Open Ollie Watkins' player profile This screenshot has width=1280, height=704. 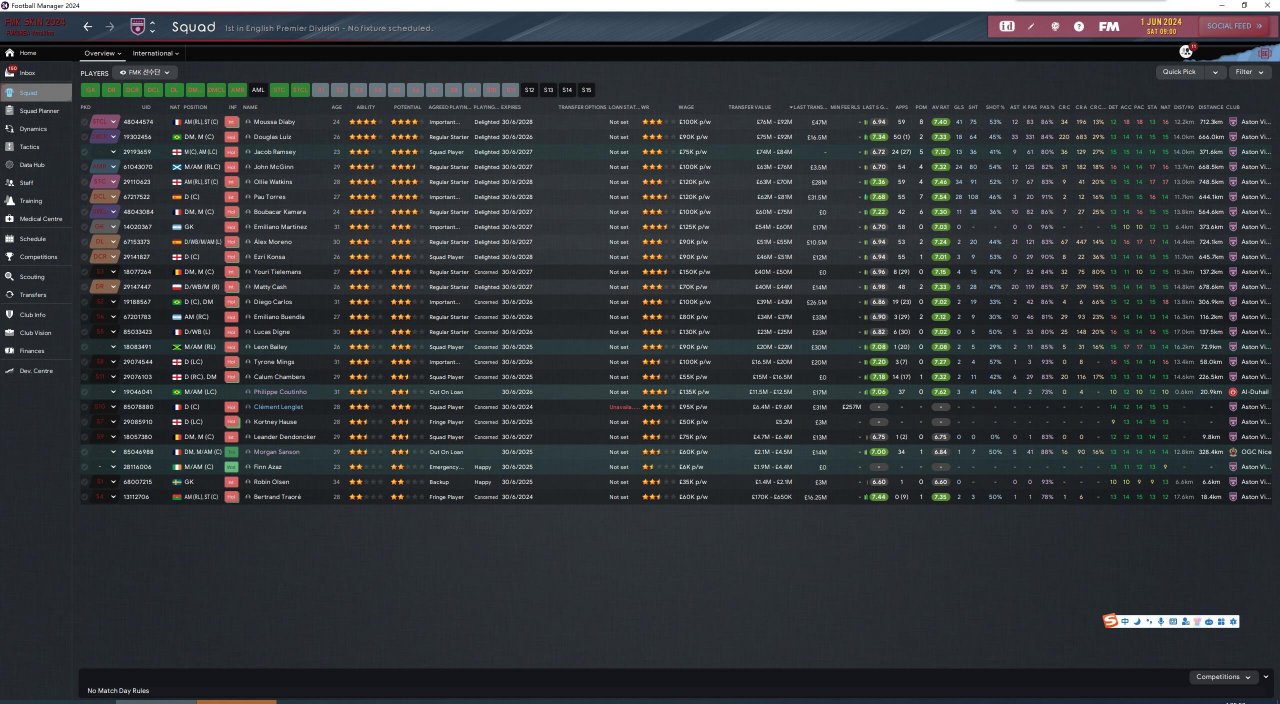click(x=274, y=182)
